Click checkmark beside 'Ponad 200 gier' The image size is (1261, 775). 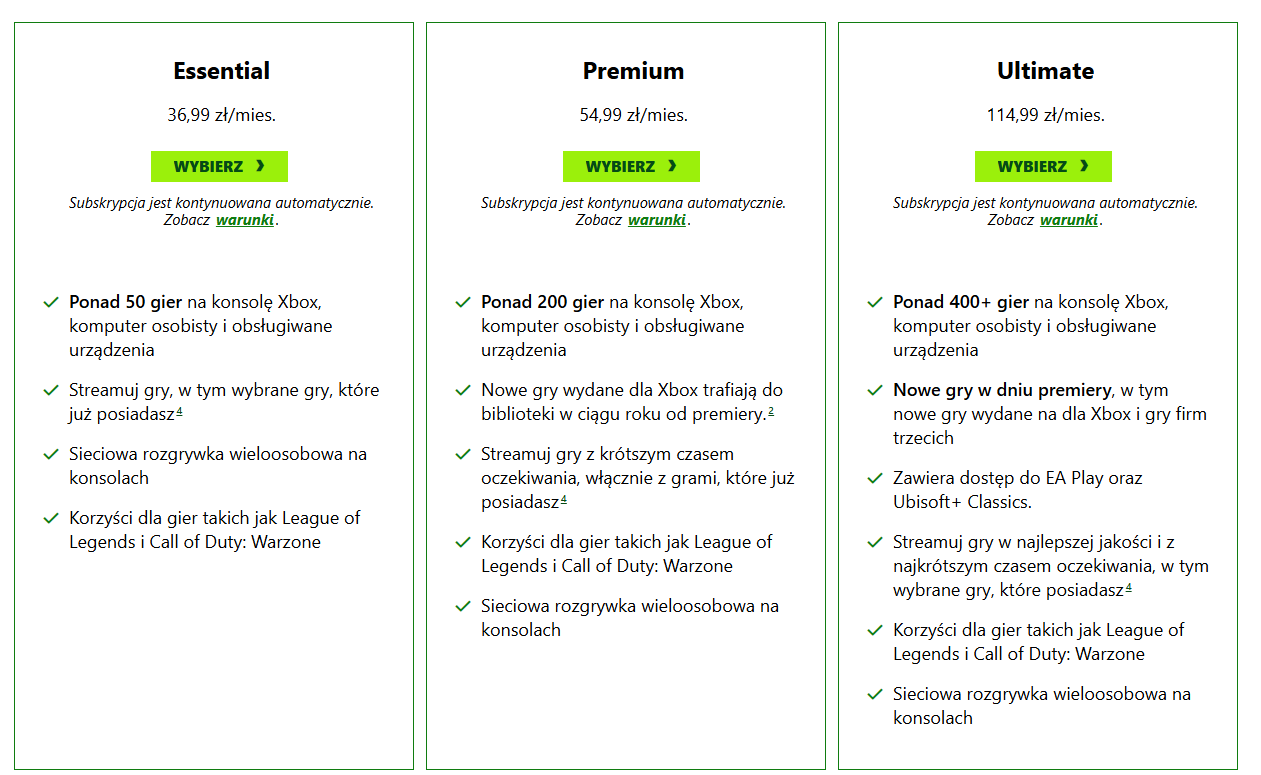tap(463, 302)
